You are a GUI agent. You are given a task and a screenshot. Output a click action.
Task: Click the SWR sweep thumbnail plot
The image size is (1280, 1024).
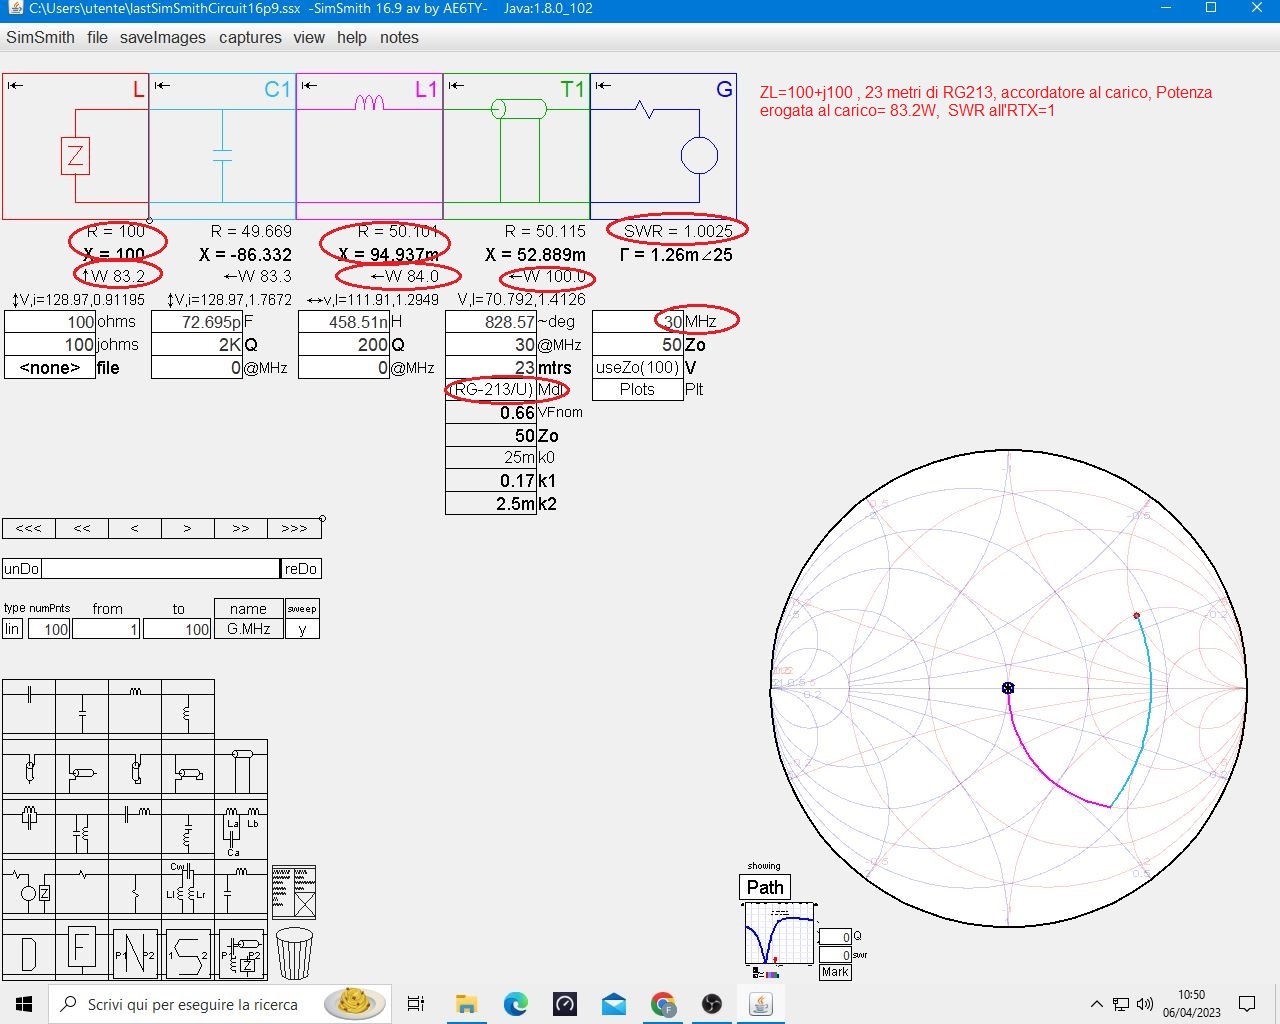pos(779,934)
